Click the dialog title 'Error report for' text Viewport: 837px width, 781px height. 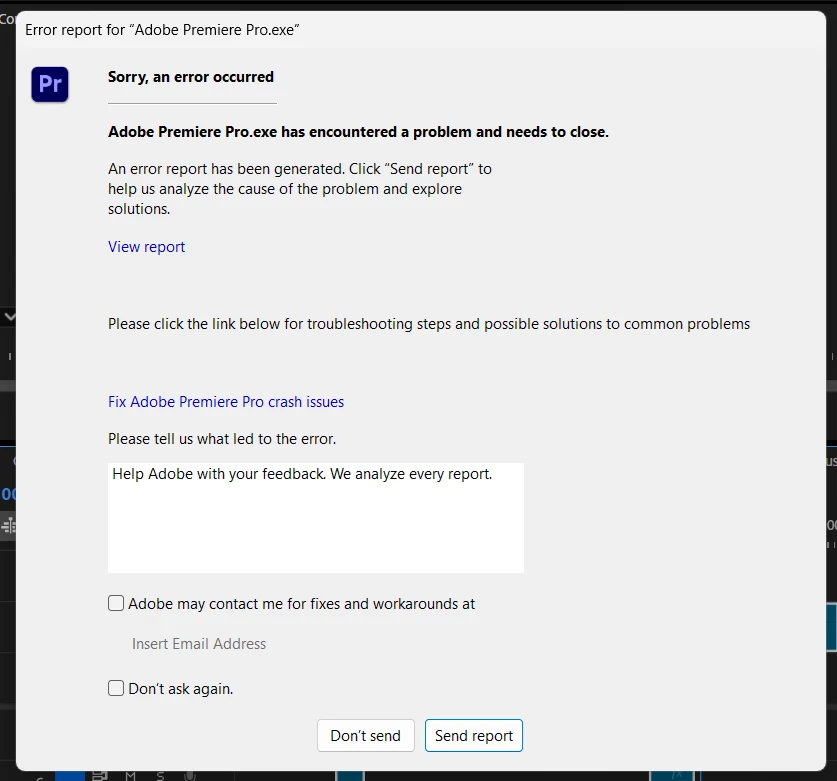point(162,30)
